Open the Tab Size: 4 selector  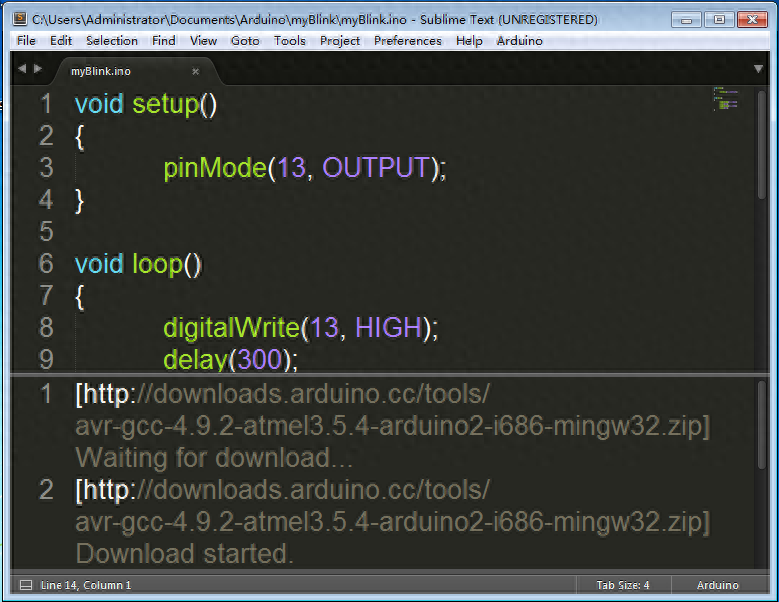(623, 585)
